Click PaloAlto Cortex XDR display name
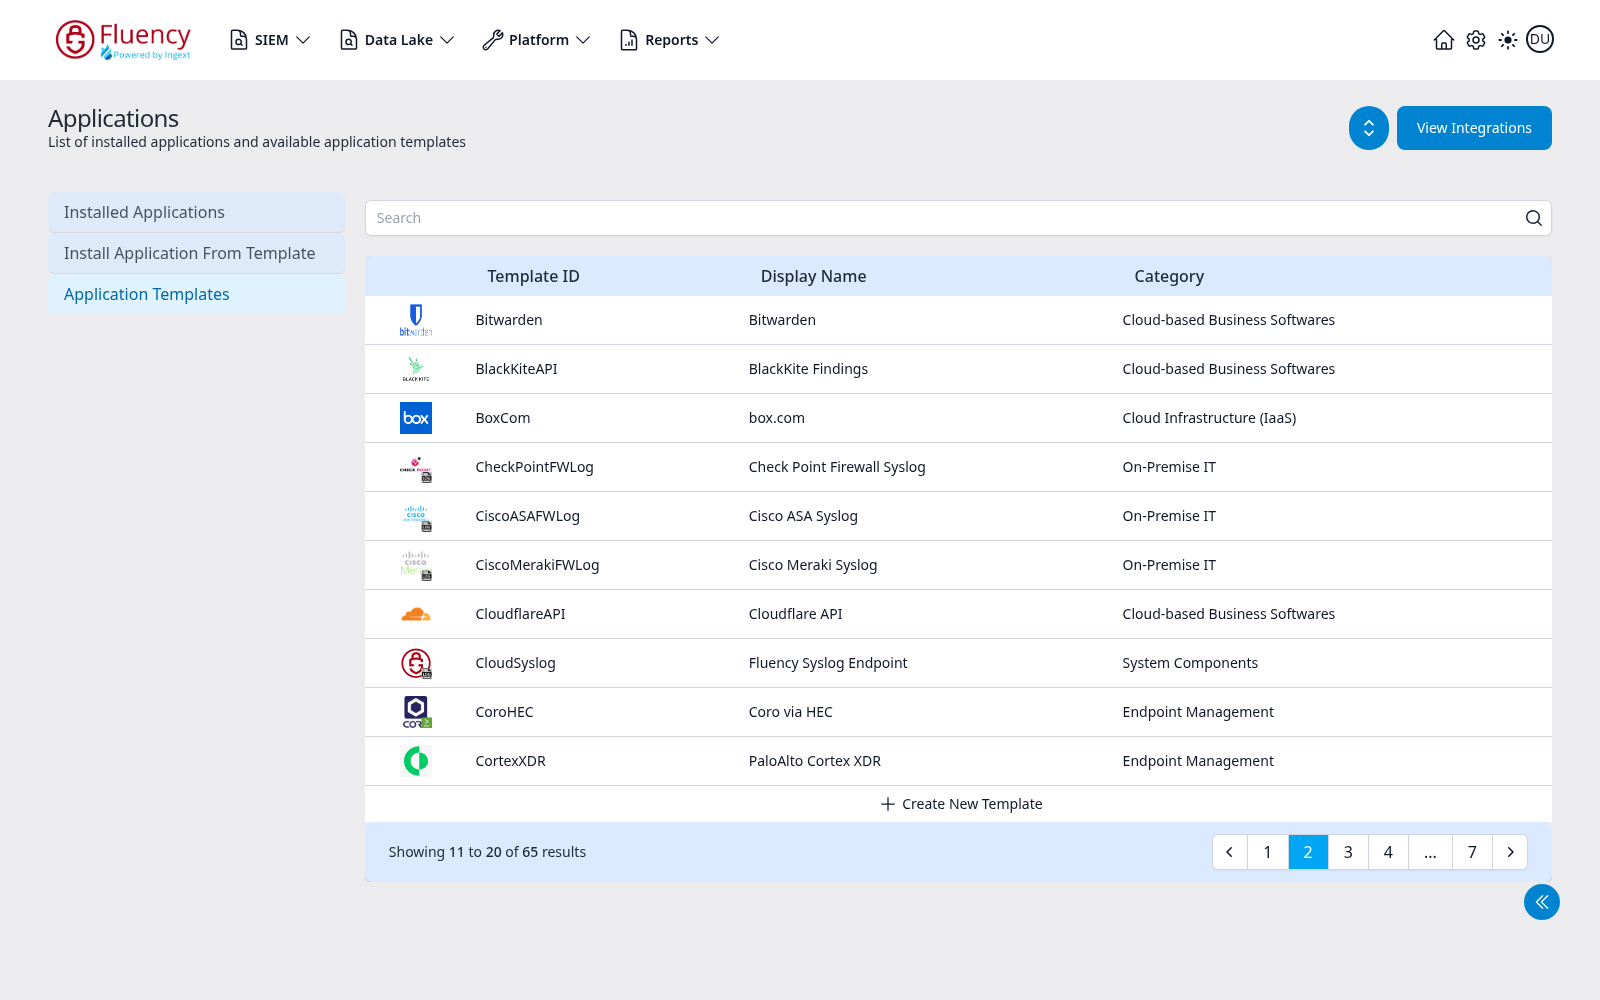 815,761
